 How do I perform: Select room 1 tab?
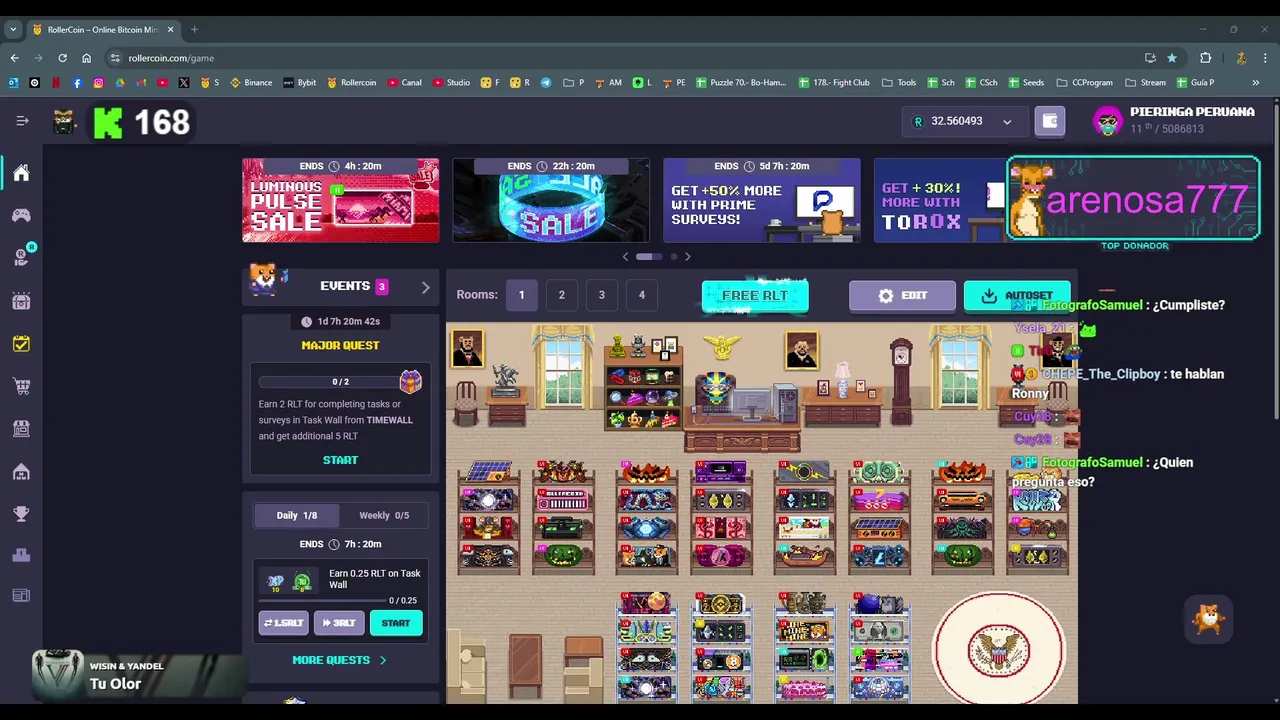pos(521,295)
